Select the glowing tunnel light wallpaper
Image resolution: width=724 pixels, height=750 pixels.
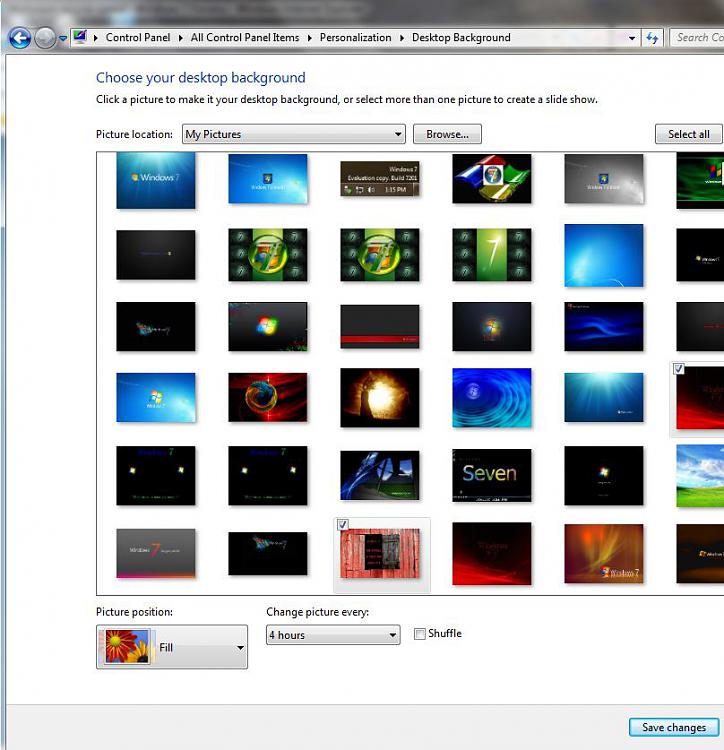point(380,397)
